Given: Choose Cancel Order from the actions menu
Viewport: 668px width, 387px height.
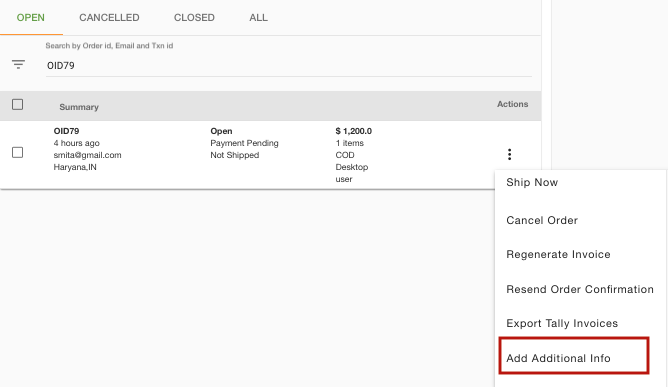Looking at the screenshot, I should coord(542,220).
